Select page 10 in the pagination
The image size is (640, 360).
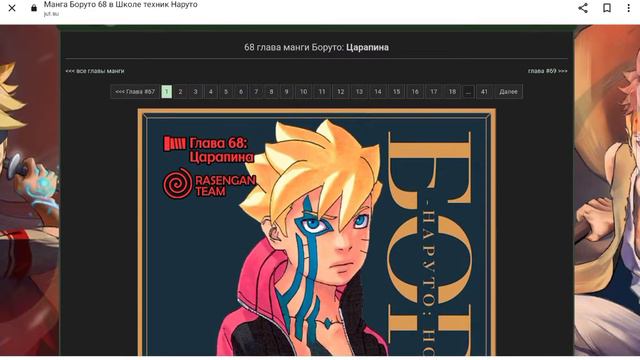point(304,92)
